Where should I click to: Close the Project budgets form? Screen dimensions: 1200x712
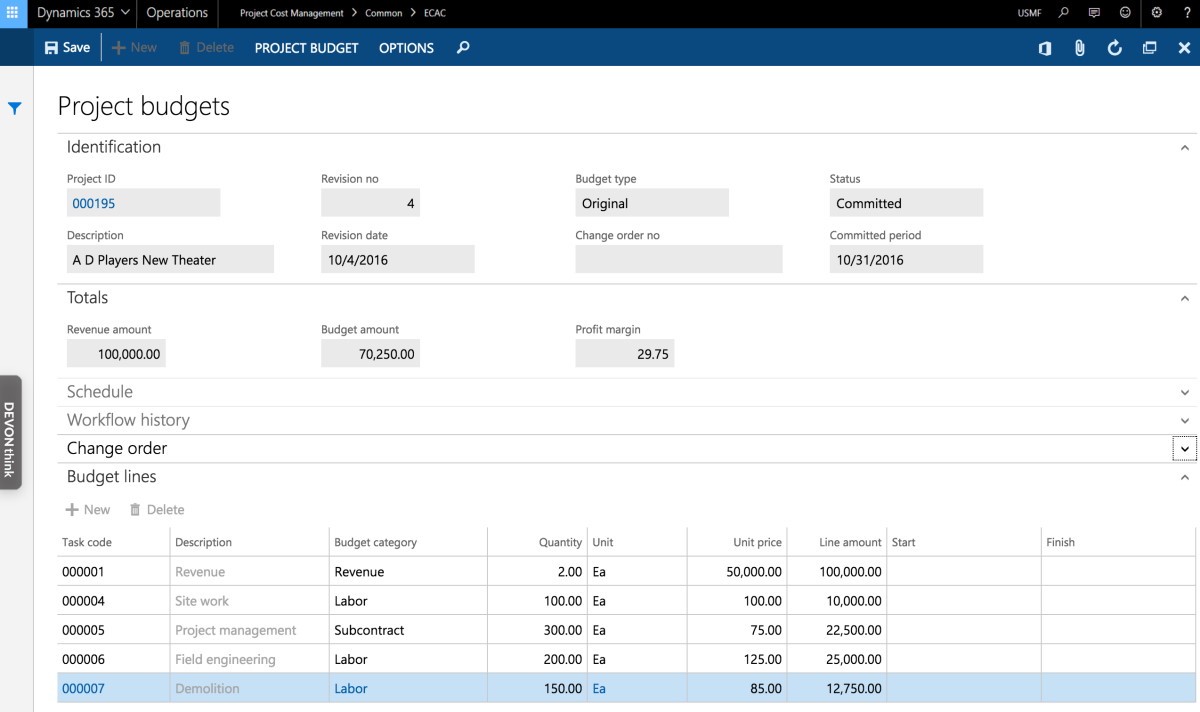click(1185, 48)
